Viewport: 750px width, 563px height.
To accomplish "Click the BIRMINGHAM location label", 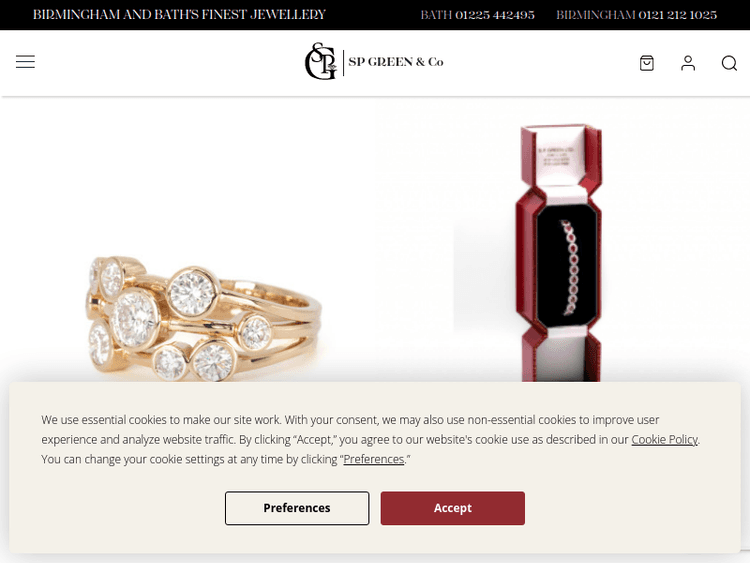I will pos(596,15).
